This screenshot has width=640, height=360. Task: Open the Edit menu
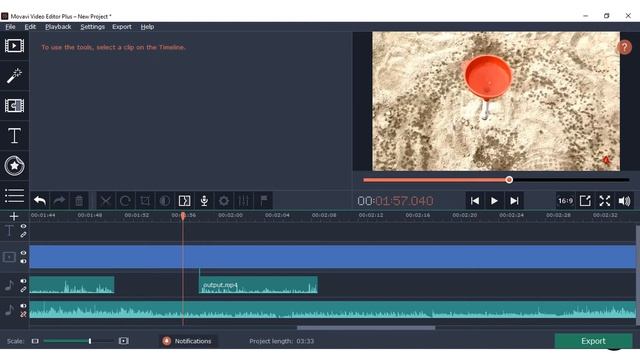tap(30, 27)
